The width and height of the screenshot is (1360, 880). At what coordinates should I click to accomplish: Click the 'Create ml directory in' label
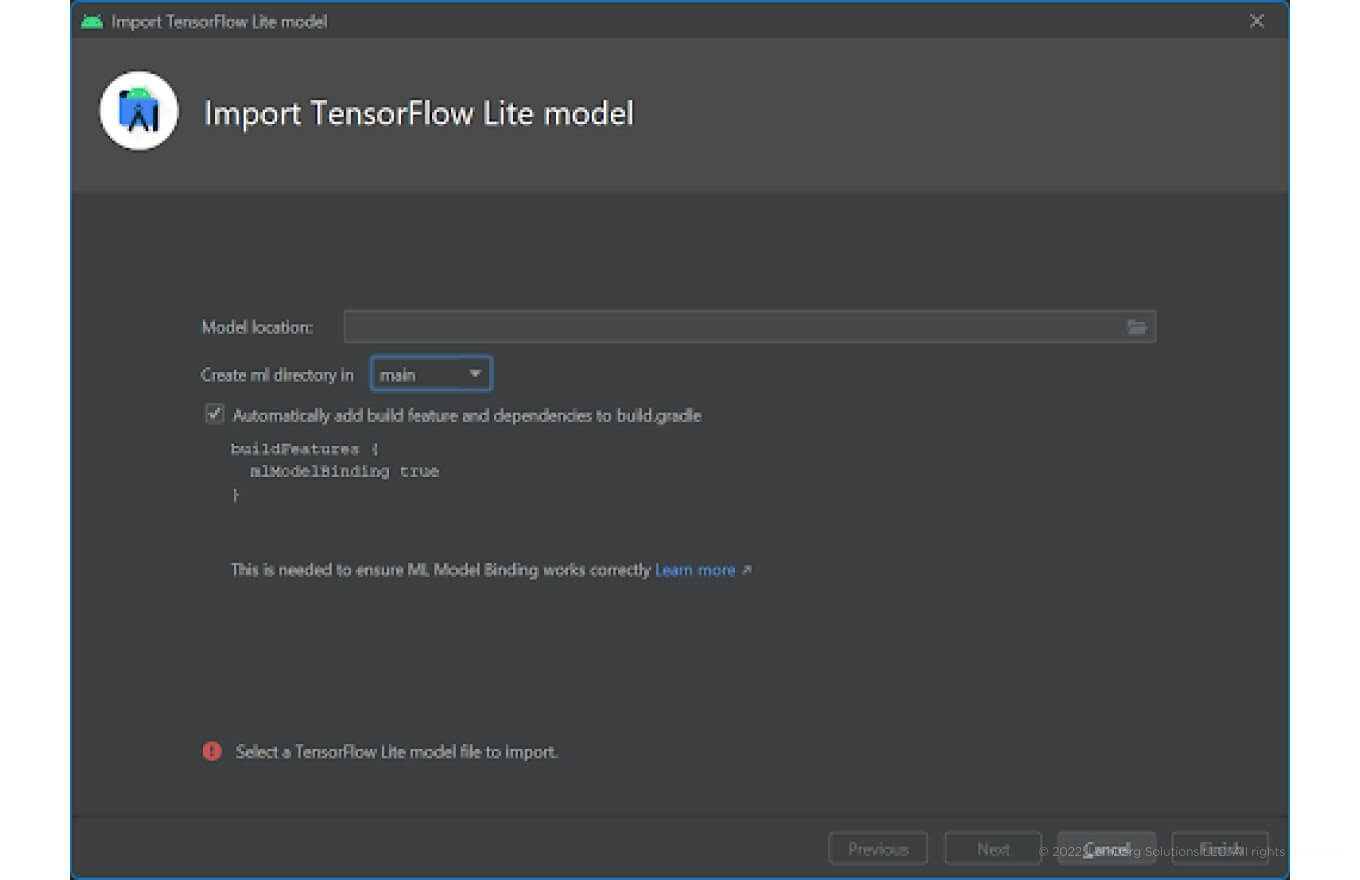pyautogui.click(x=277, y=375)
